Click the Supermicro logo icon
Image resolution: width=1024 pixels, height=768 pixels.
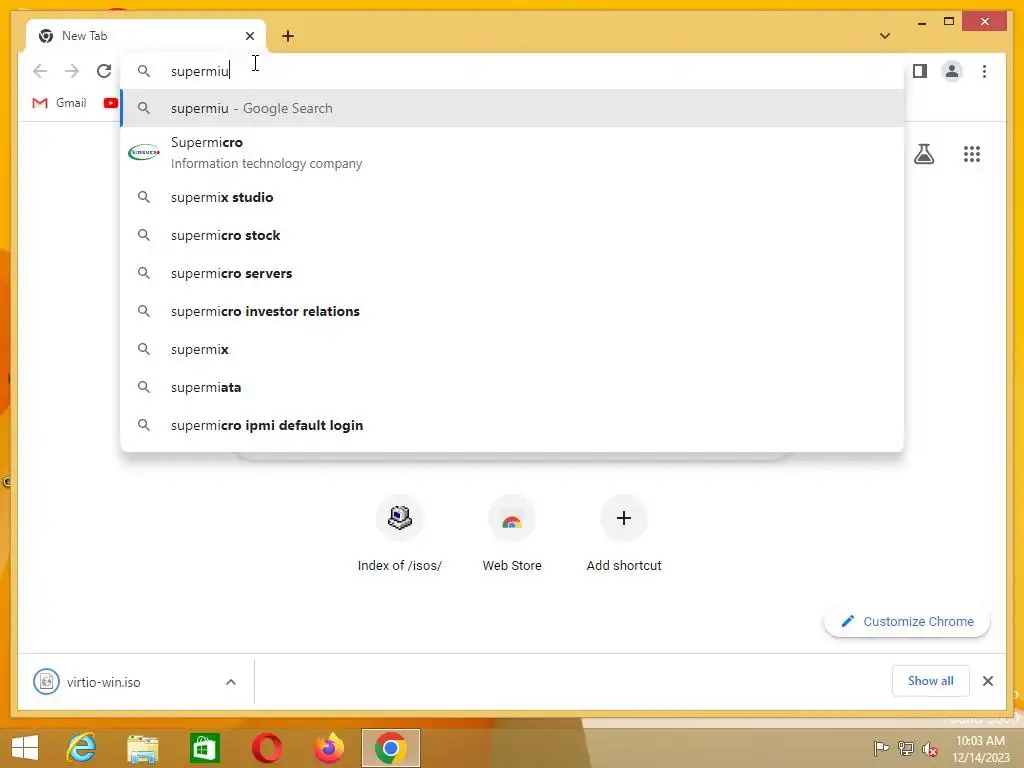click(144, 152)
